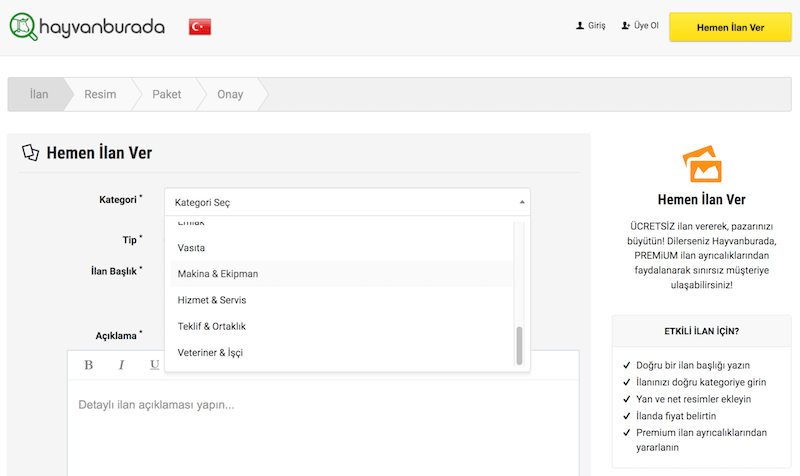Switch to the Paket step tab
Screen dimensions: 800x476
click(167, 95)
